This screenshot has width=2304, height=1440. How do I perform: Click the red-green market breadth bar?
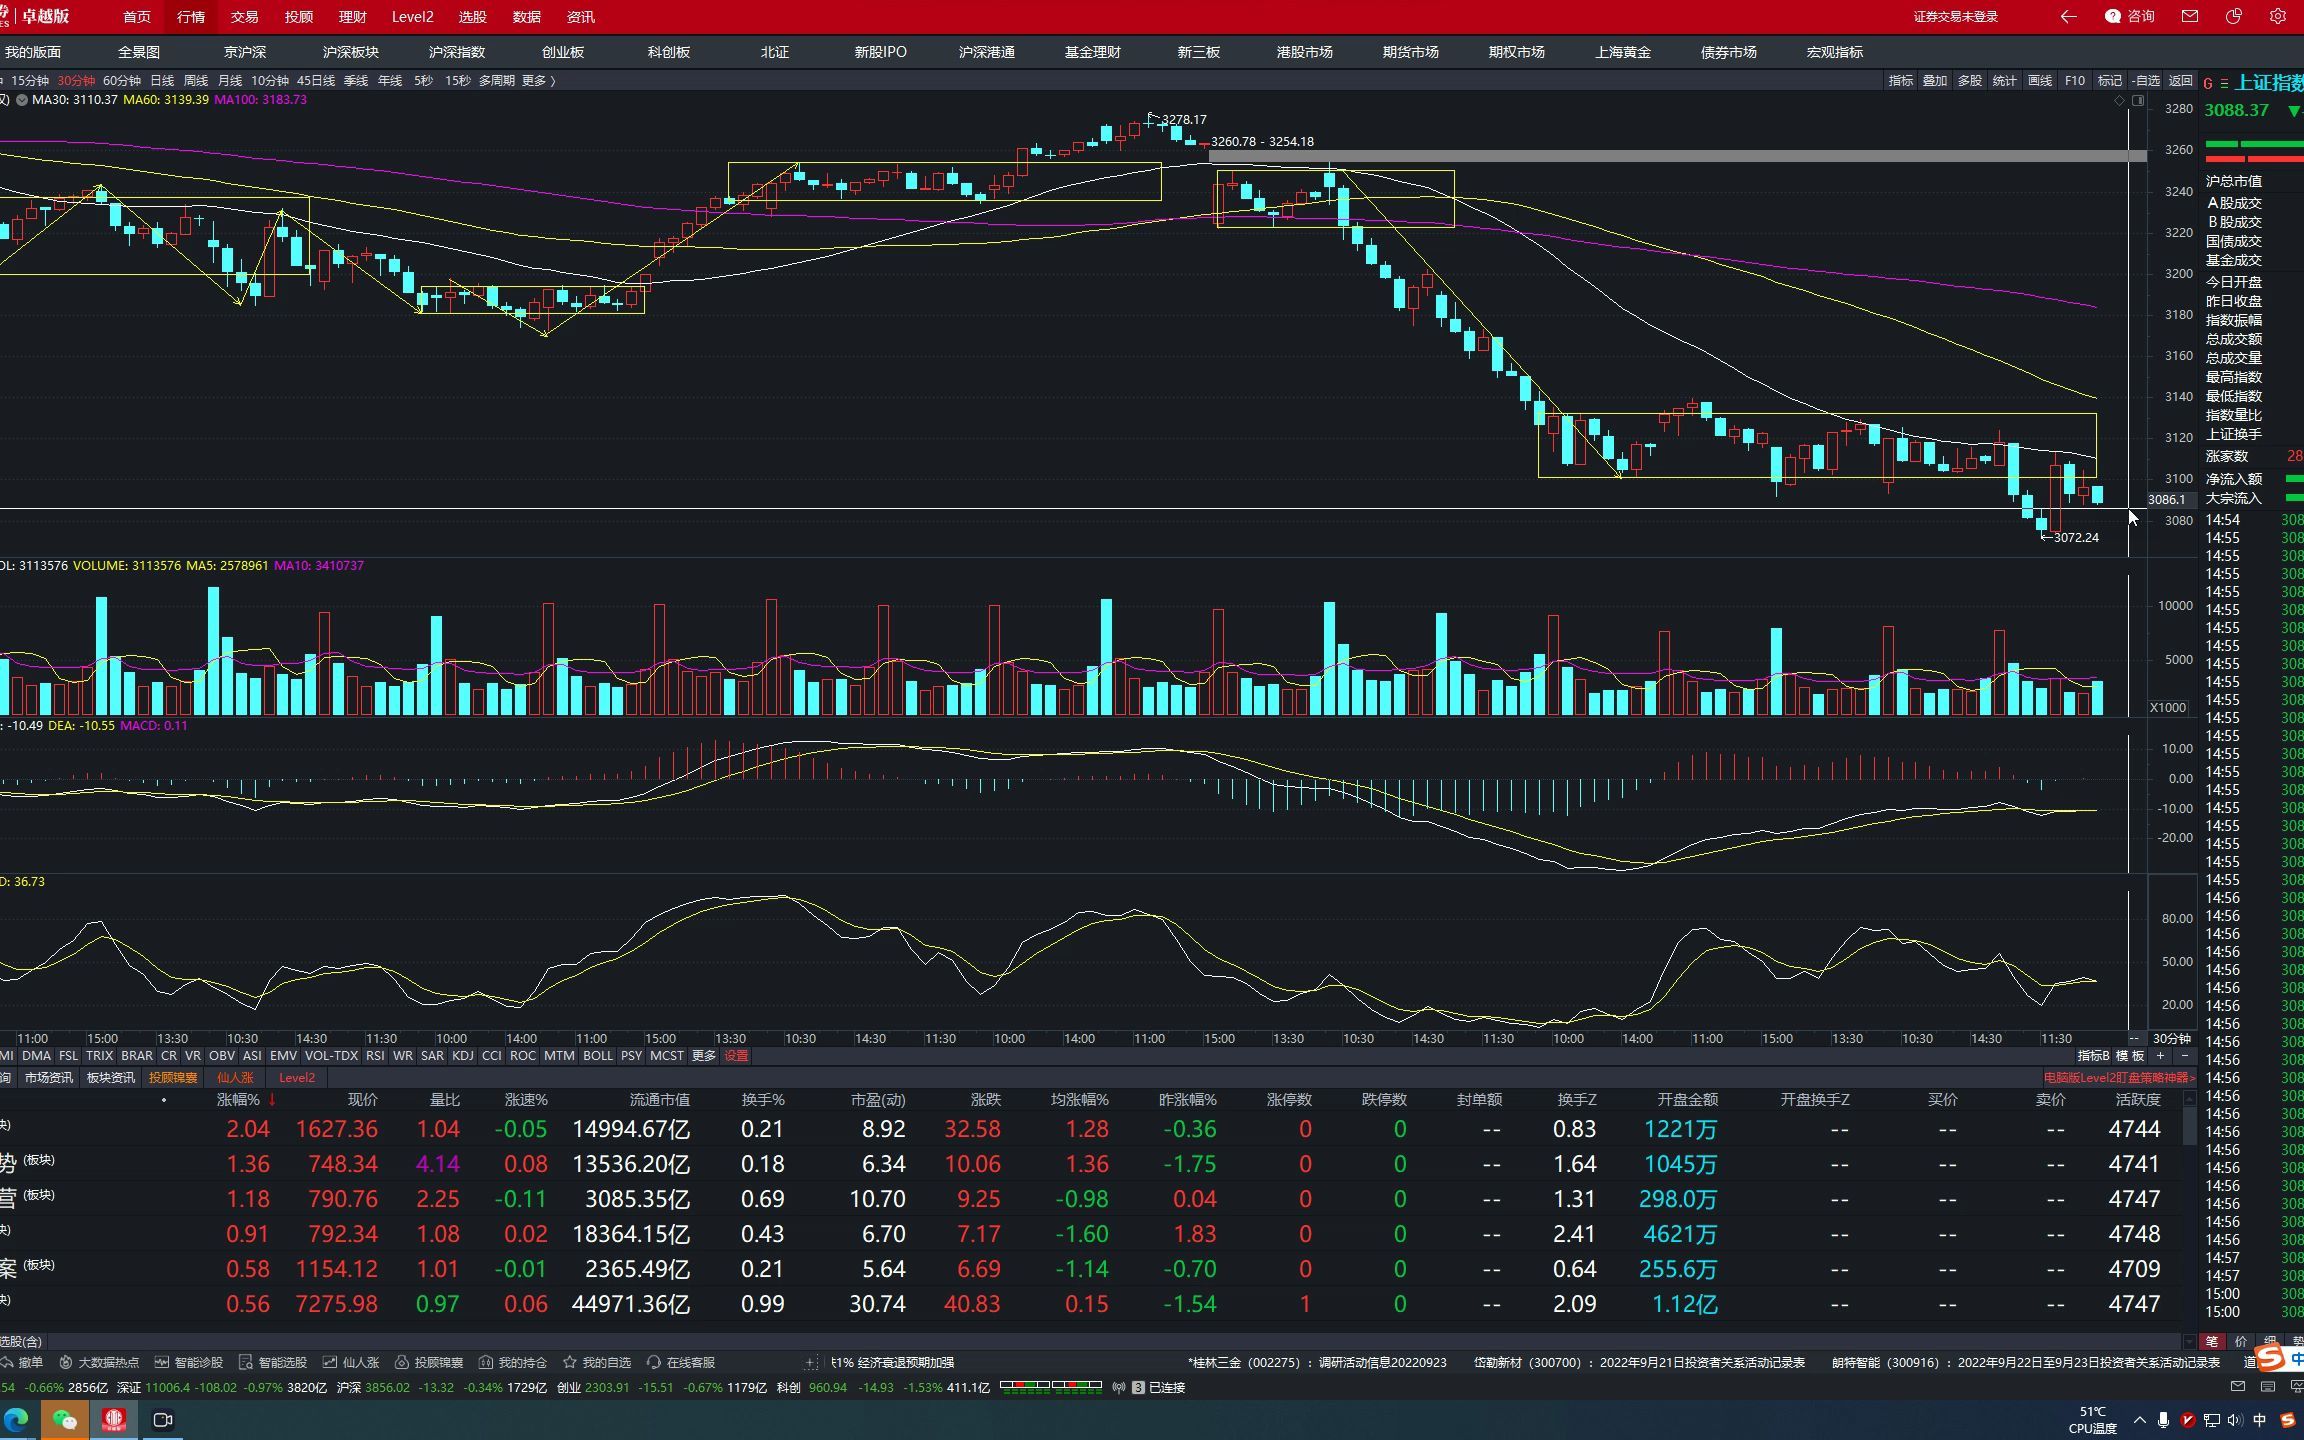[1050, 1387]
